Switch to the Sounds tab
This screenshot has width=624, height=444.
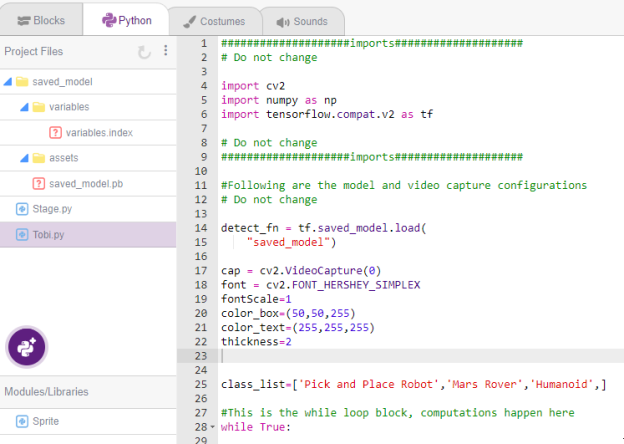coord(301,20)
